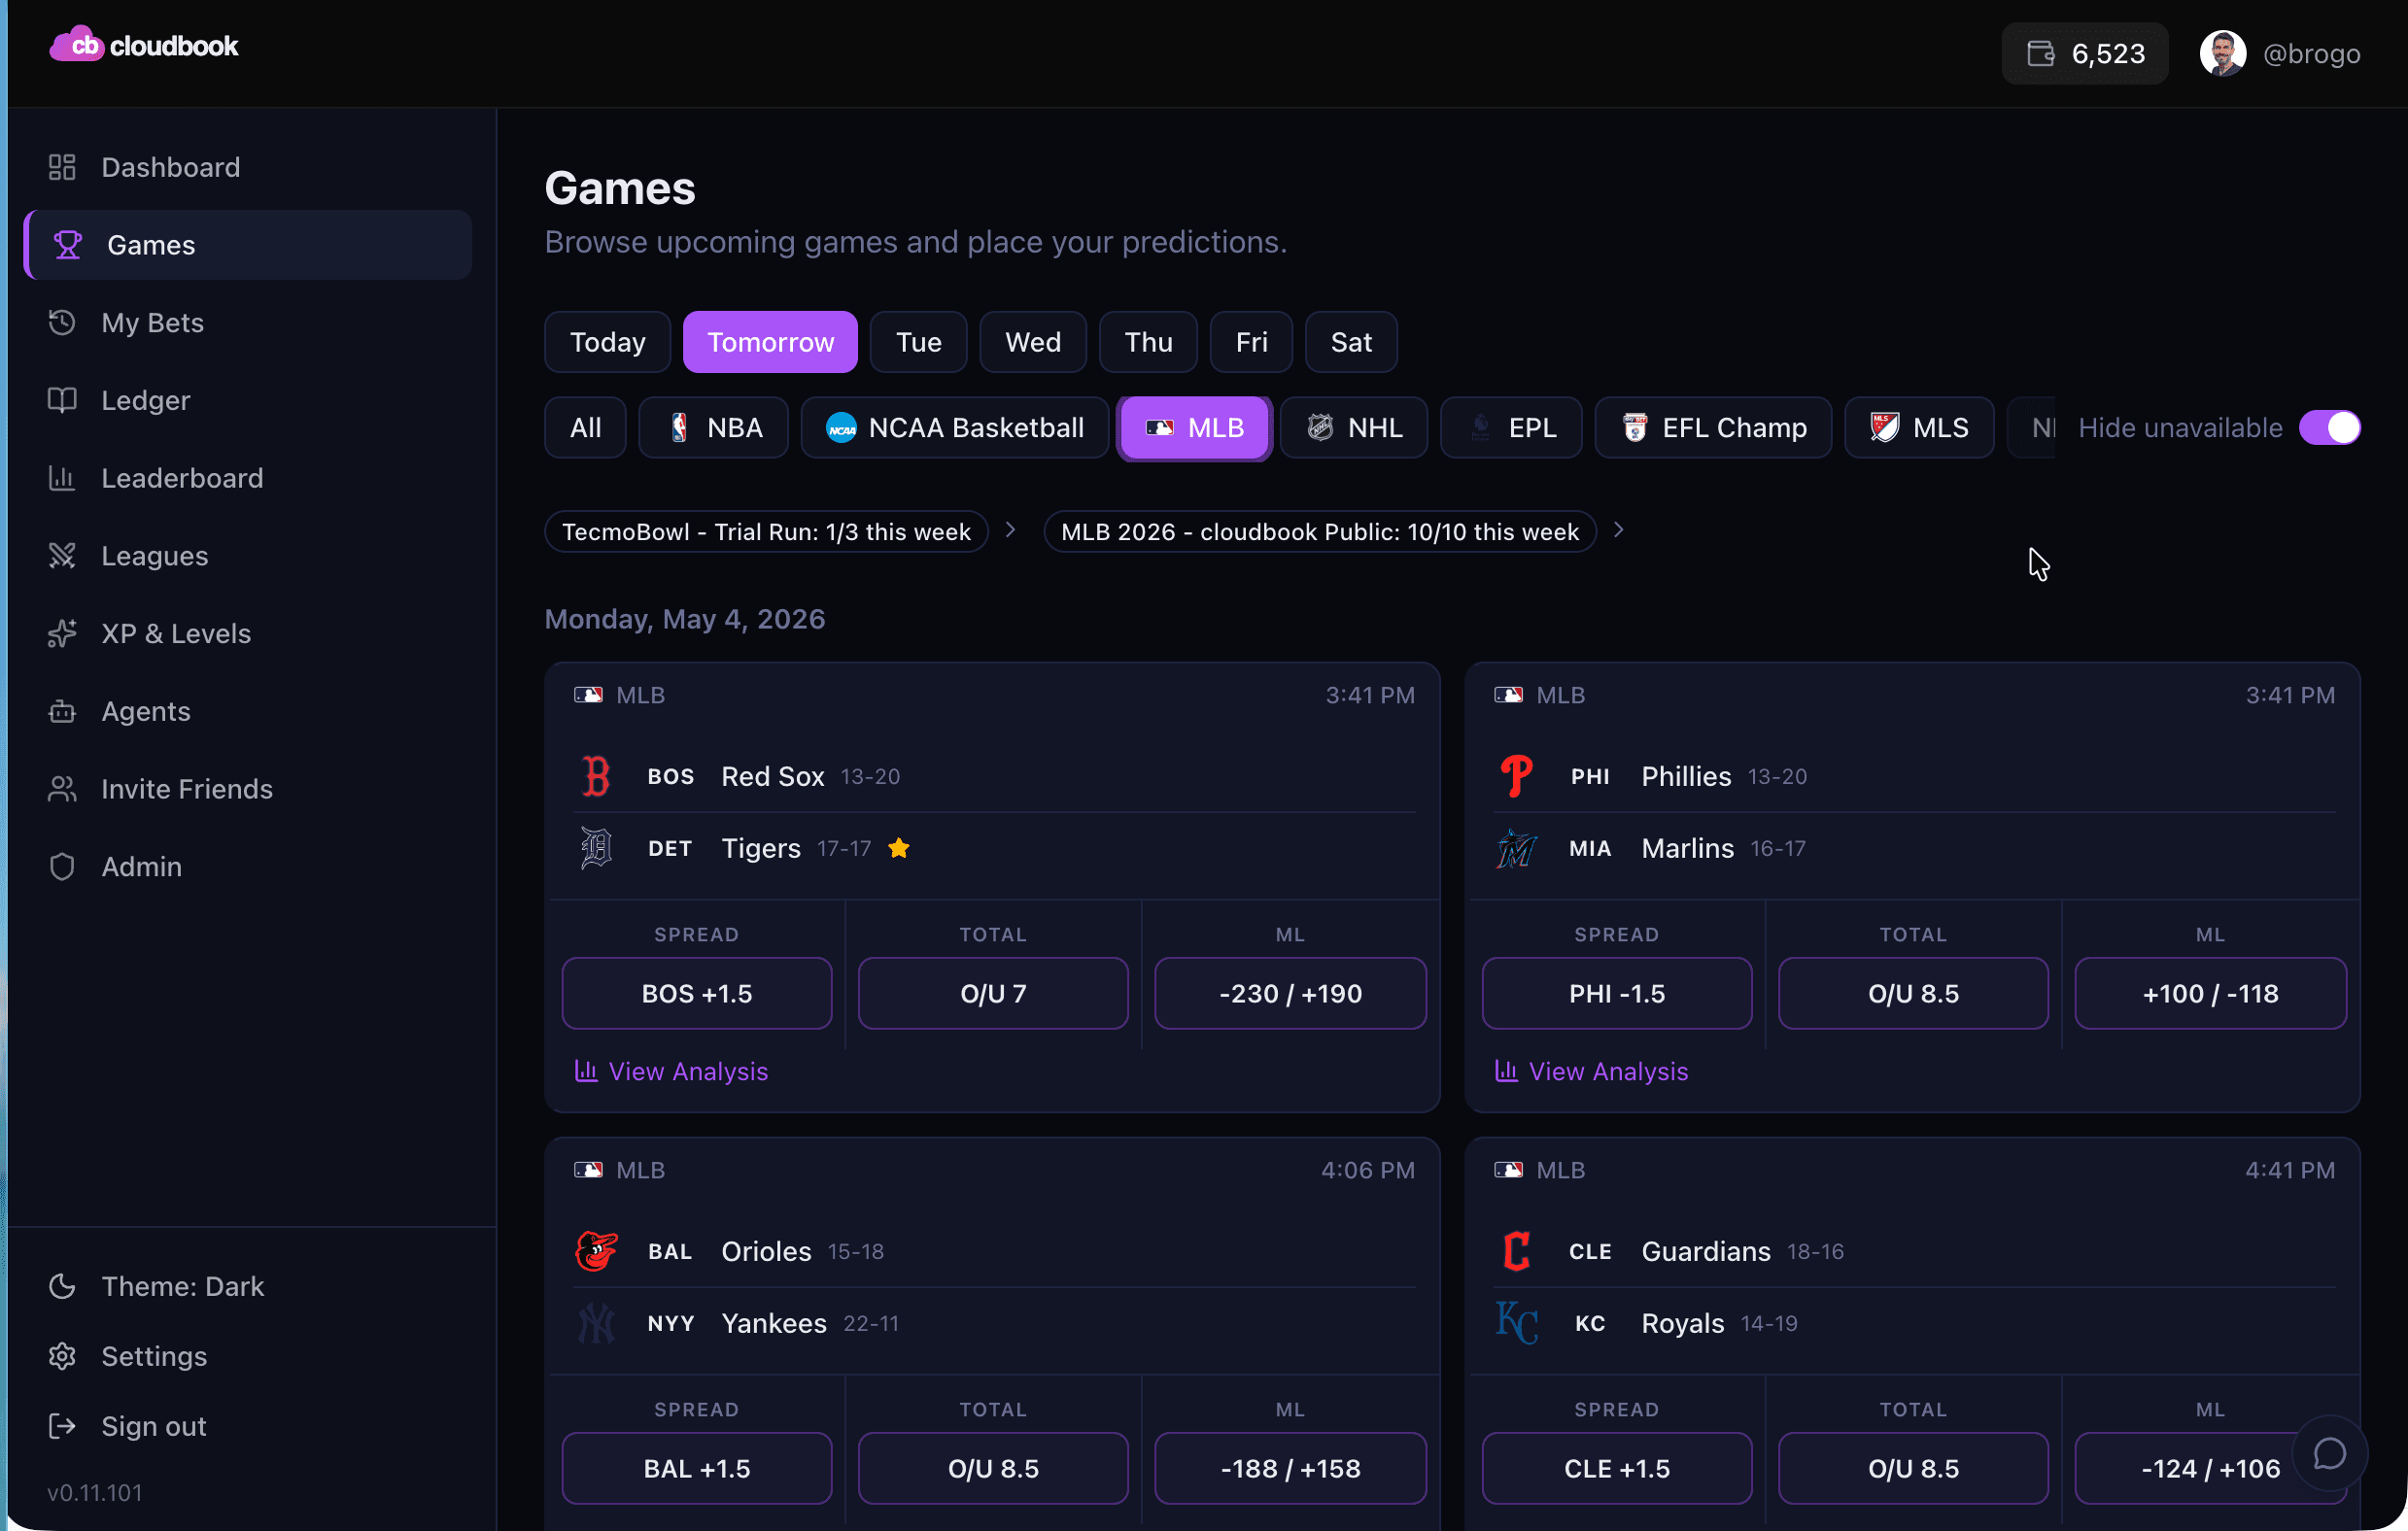Pick -188 / +158 moneyline

1290,1468
